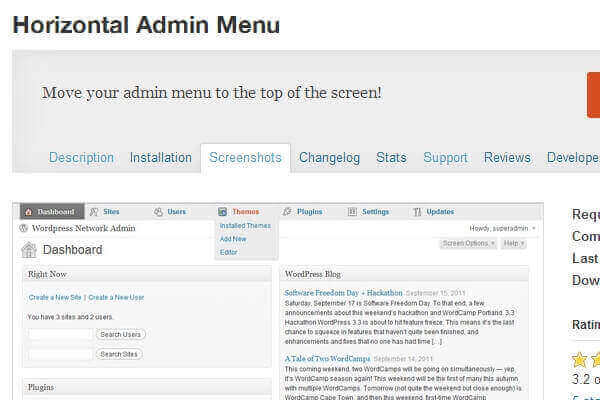Click the Themes menu icon
This screenshot has width=600, height=400.
[222, 212]
